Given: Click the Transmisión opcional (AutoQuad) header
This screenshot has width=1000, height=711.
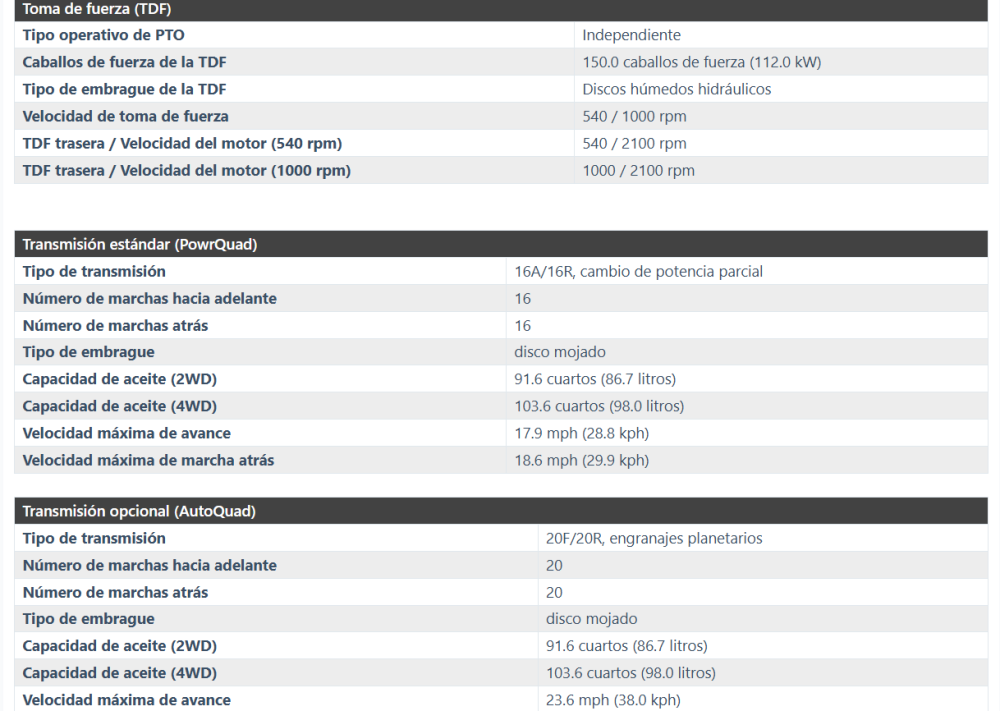Looking at the screenshot, I should point(139,511).
